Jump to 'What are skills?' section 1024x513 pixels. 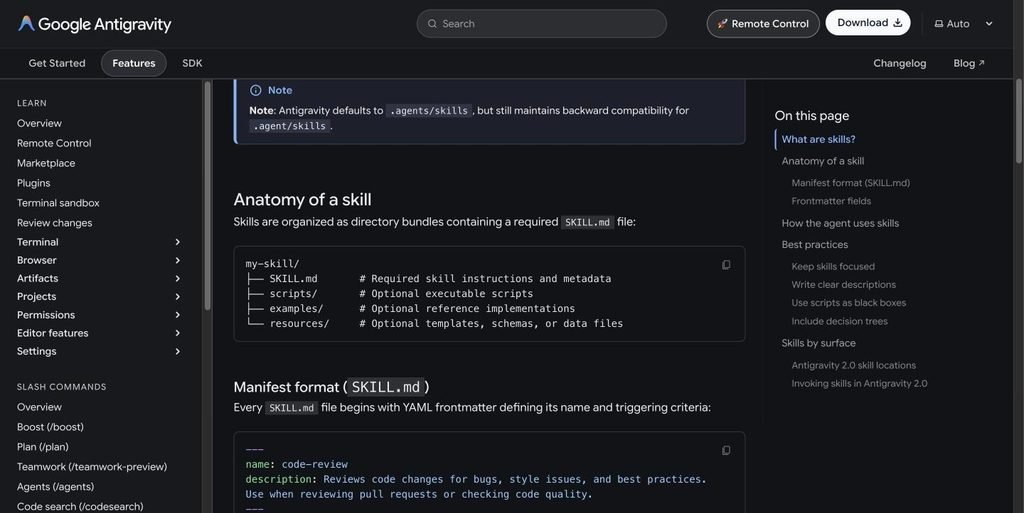[x=818, y=139]
